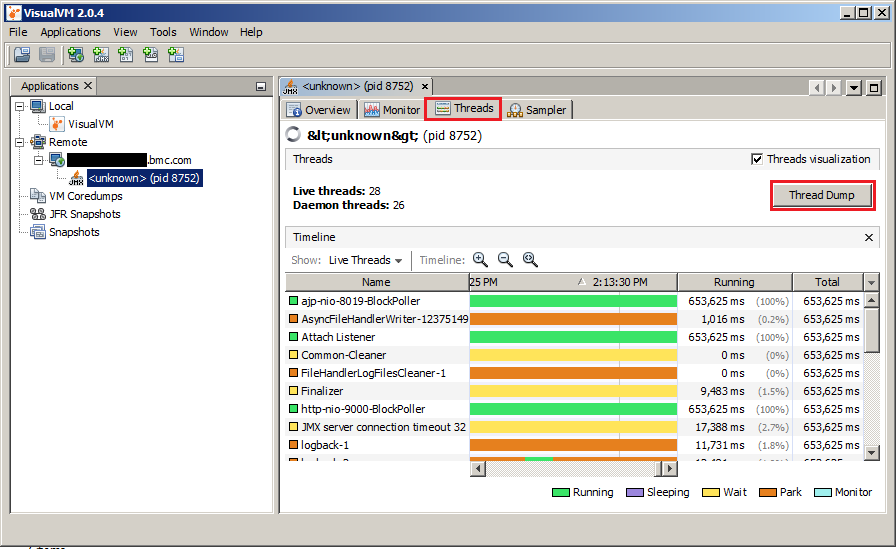Switch to the Overview tab
The width and height of the screenshot is (896, 549).
(319, 110)
